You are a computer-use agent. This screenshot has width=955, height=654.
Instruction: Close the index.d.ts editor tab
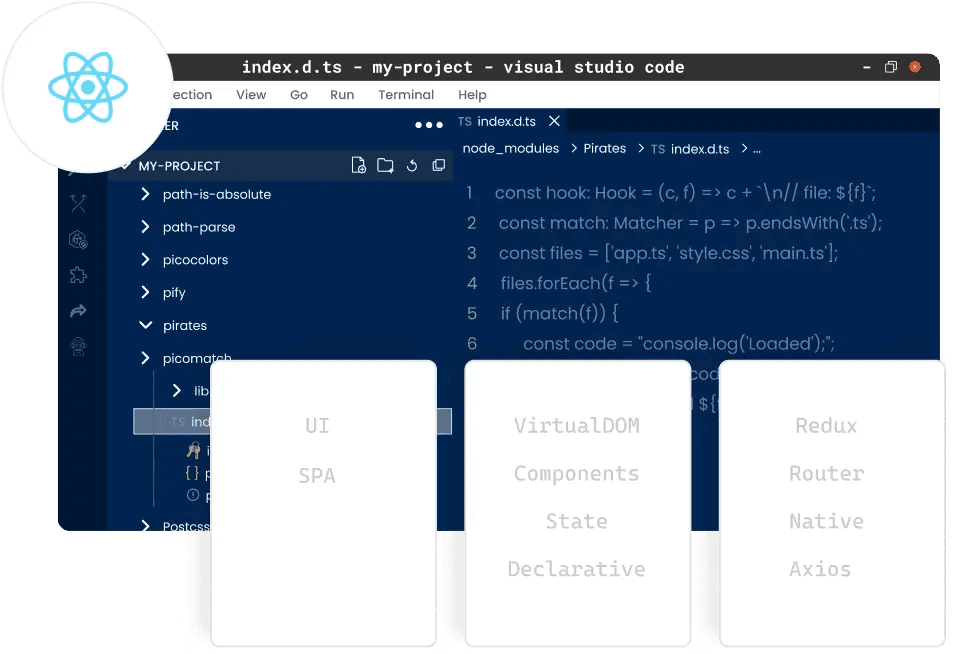[x=554, y=121]
